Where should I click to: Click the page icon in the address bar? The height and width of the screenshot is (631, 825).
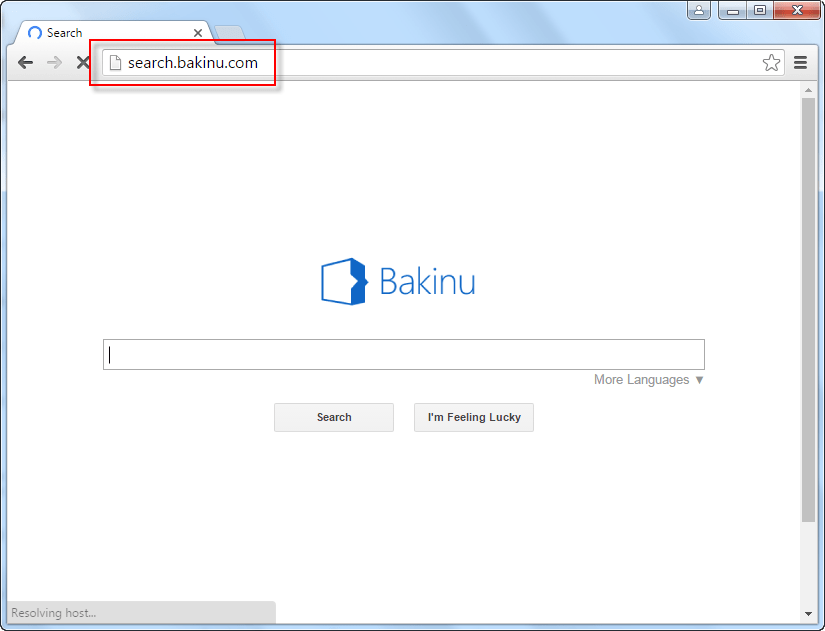click(115, 63)
